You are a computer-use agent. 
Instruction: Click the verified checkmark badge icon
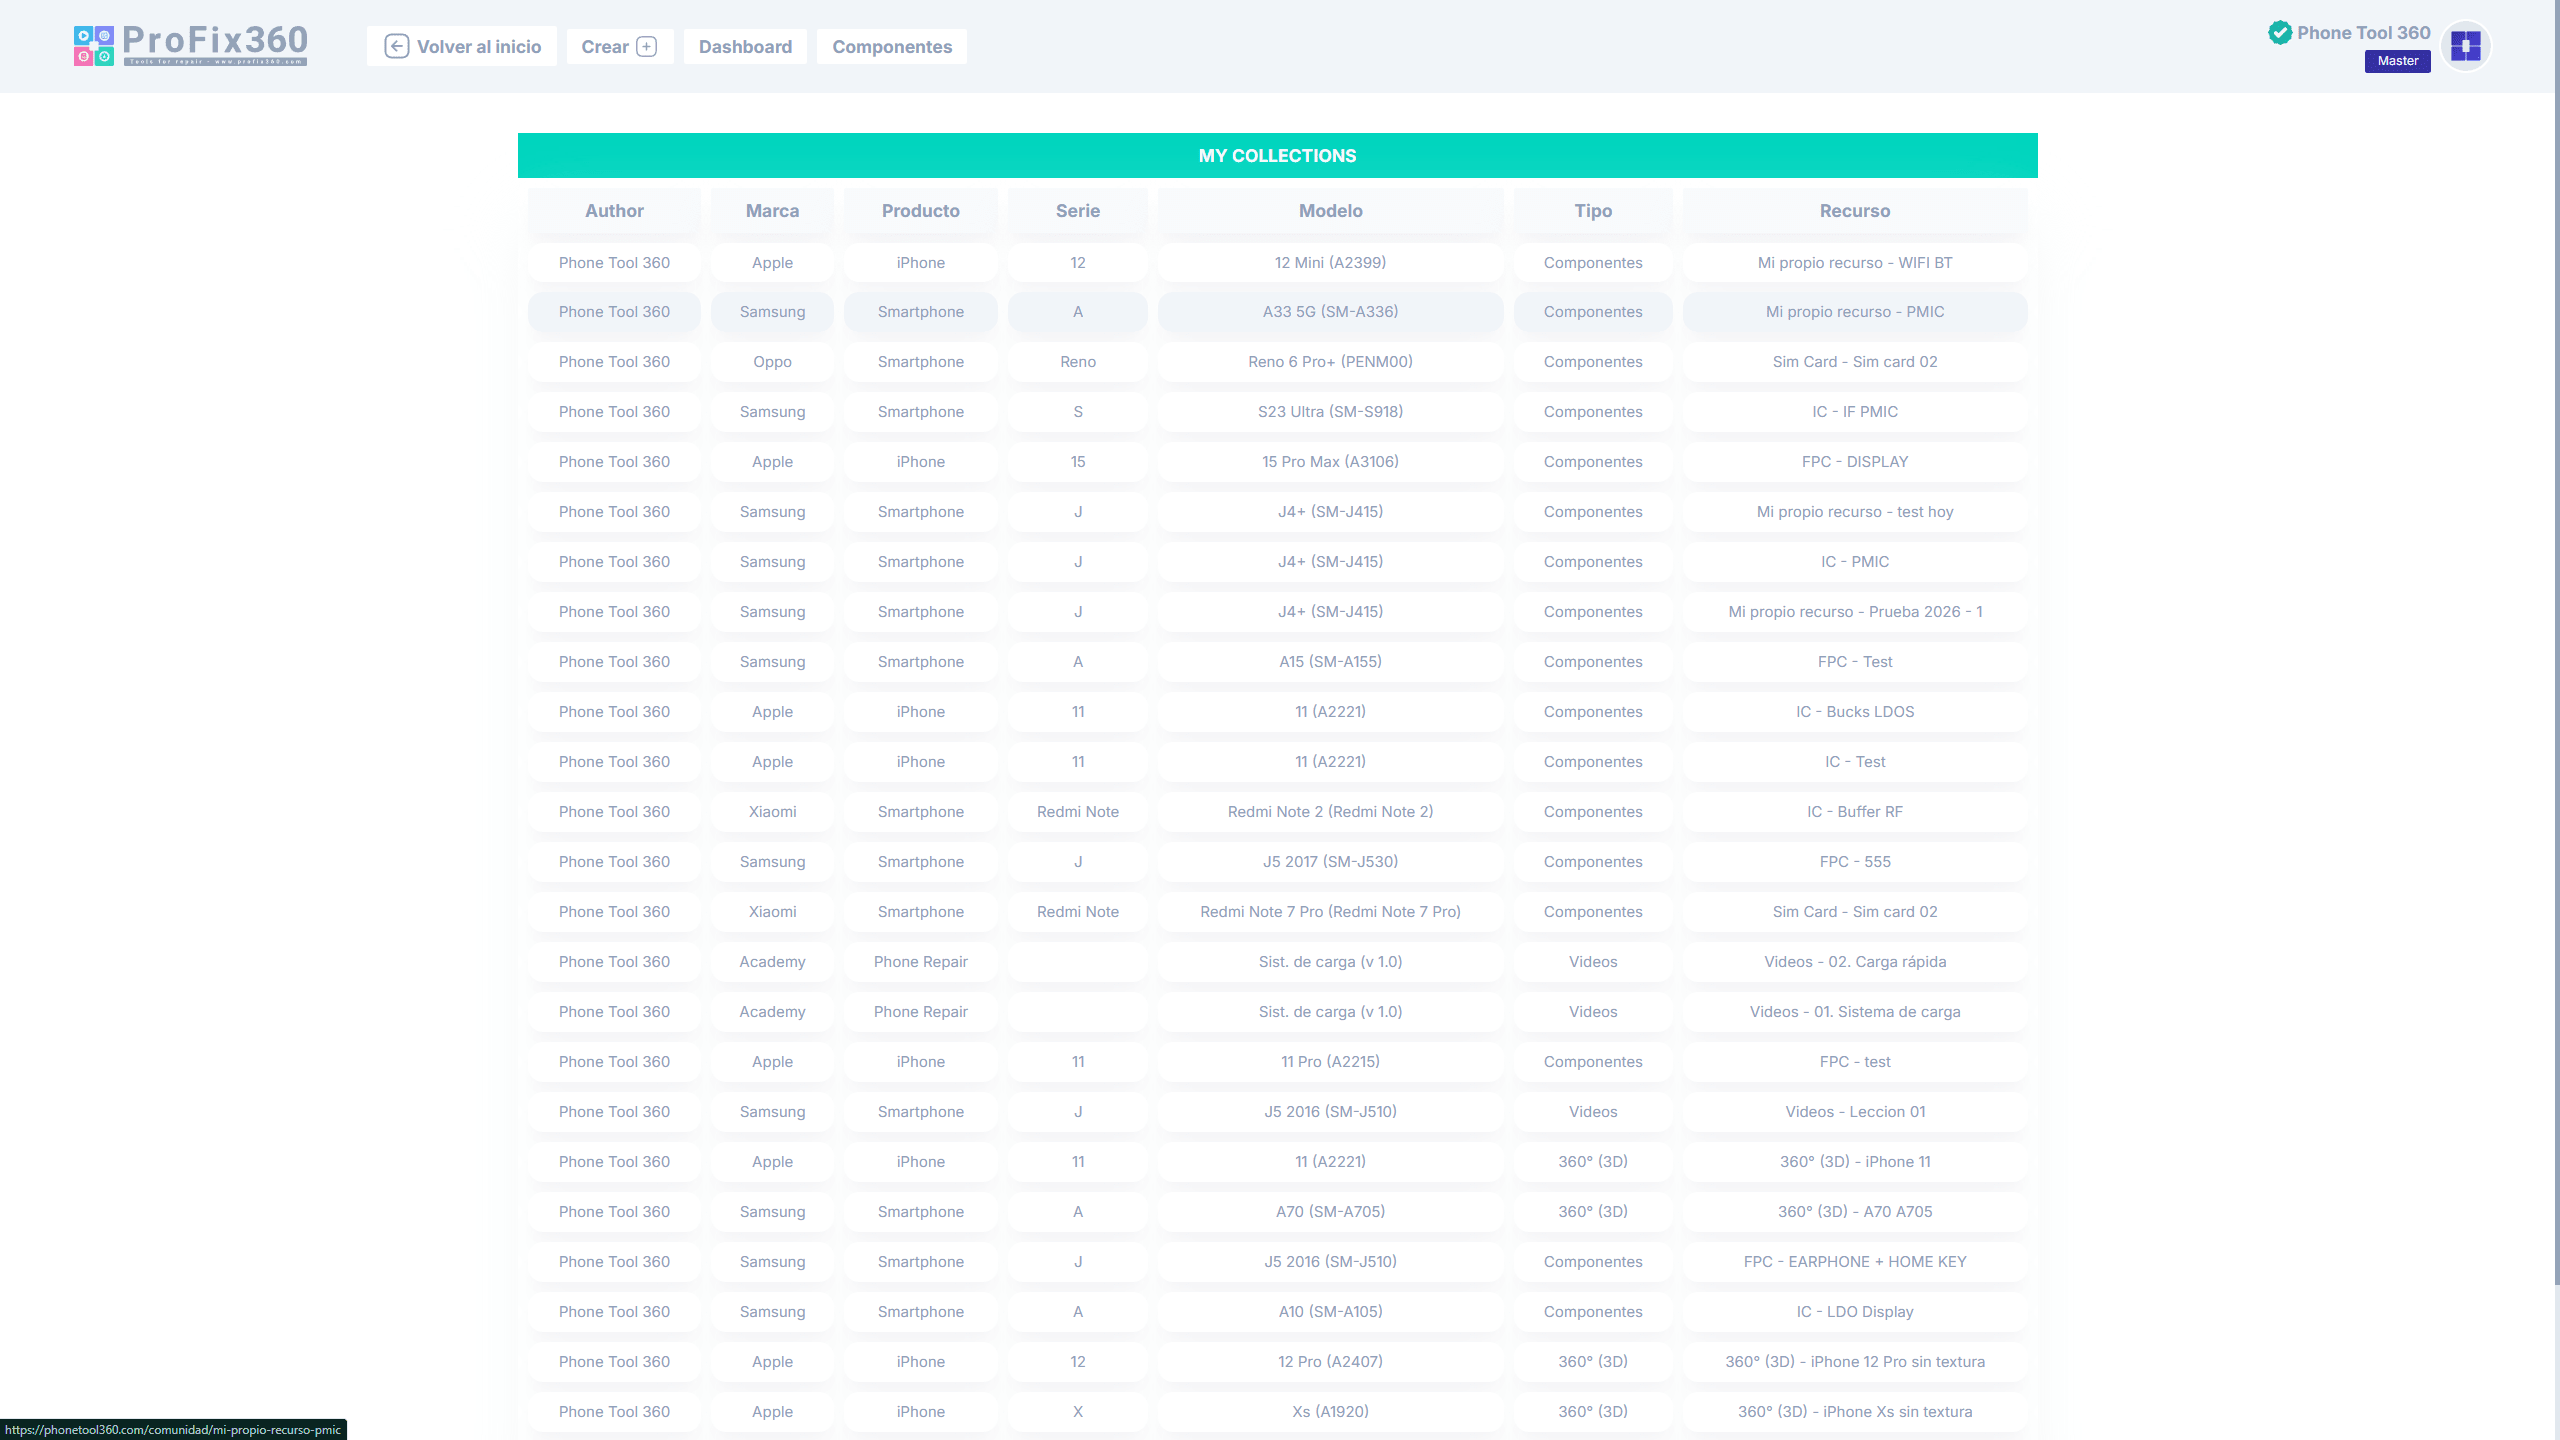coord(2279,33)
